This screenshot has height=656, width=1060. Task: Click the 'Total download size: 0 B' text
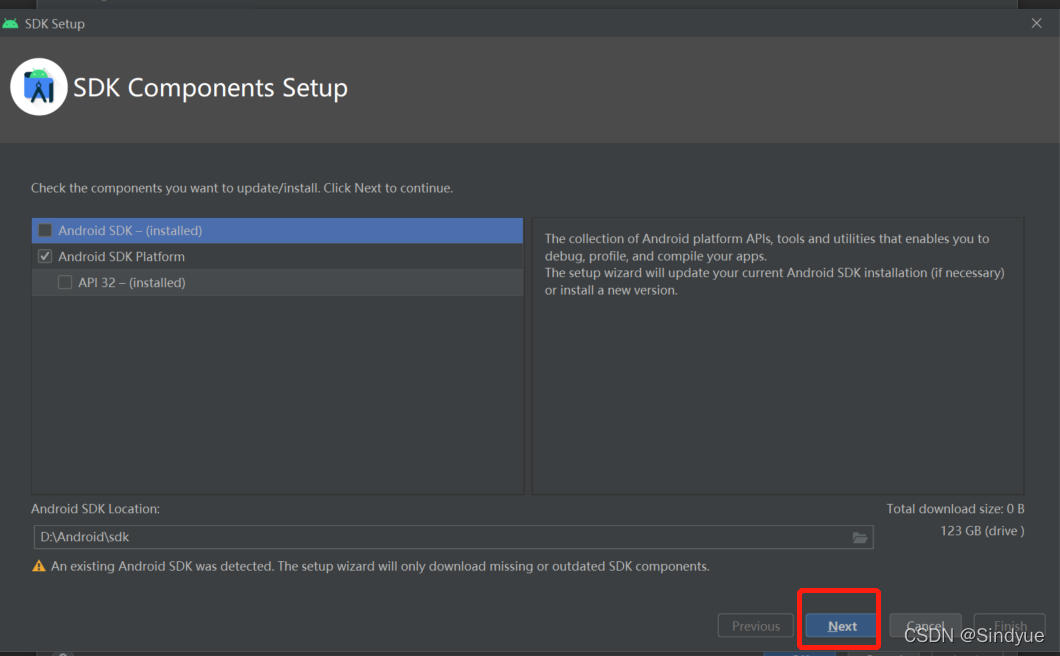(x=955, y=509)
